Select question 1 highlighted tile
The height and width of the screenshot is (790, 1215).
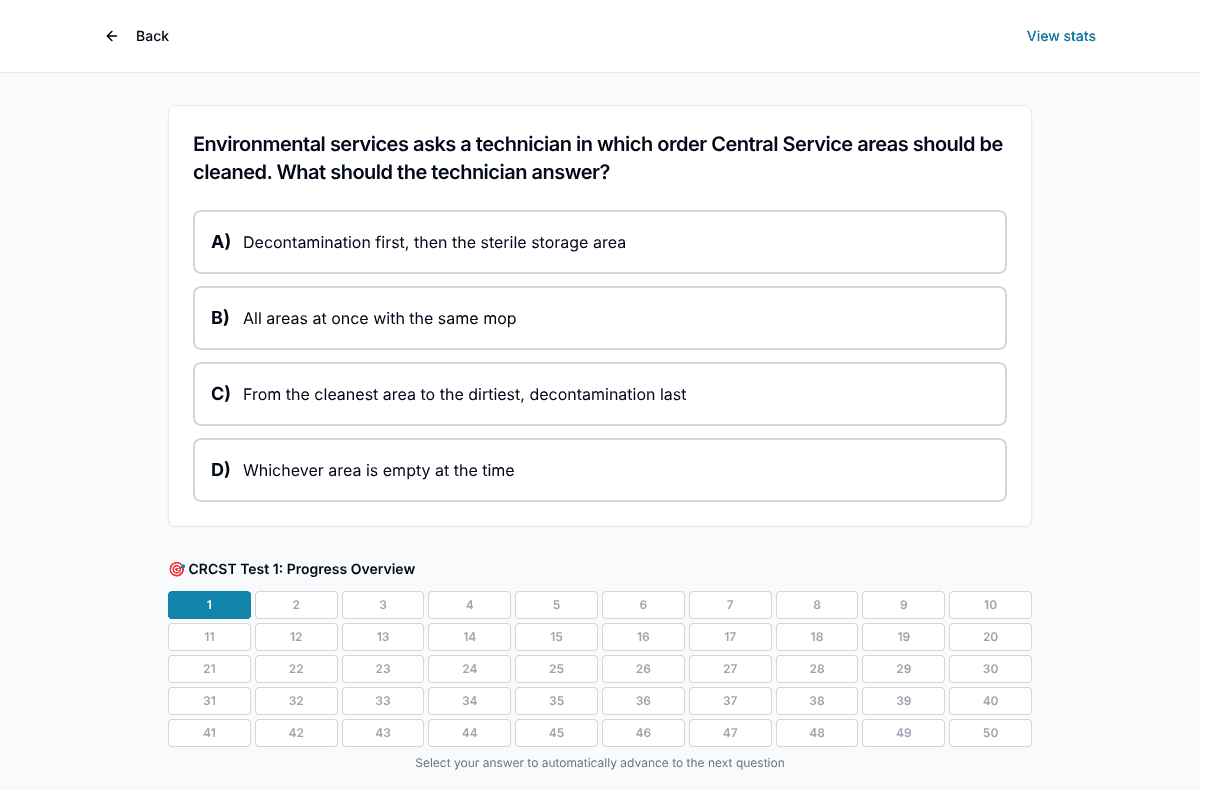209,605
